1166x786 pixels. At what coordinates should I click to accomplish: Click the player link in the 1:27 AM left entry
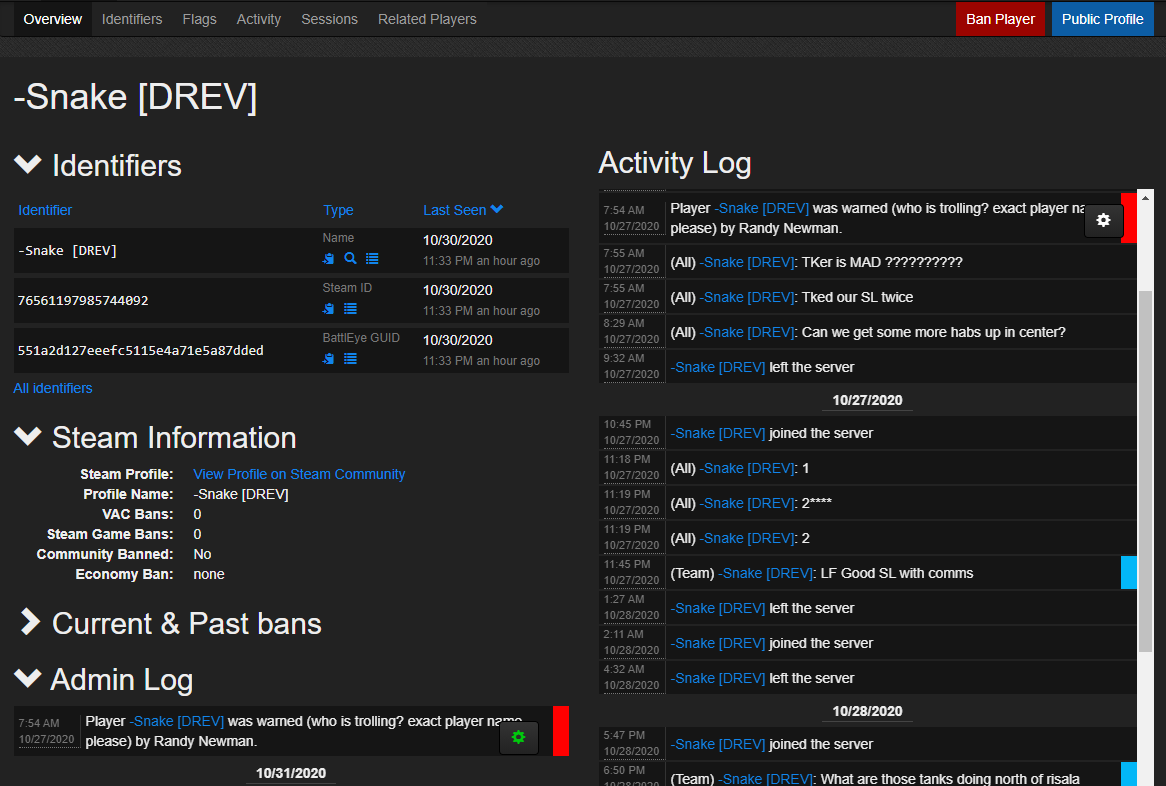(x=718, y=608)
